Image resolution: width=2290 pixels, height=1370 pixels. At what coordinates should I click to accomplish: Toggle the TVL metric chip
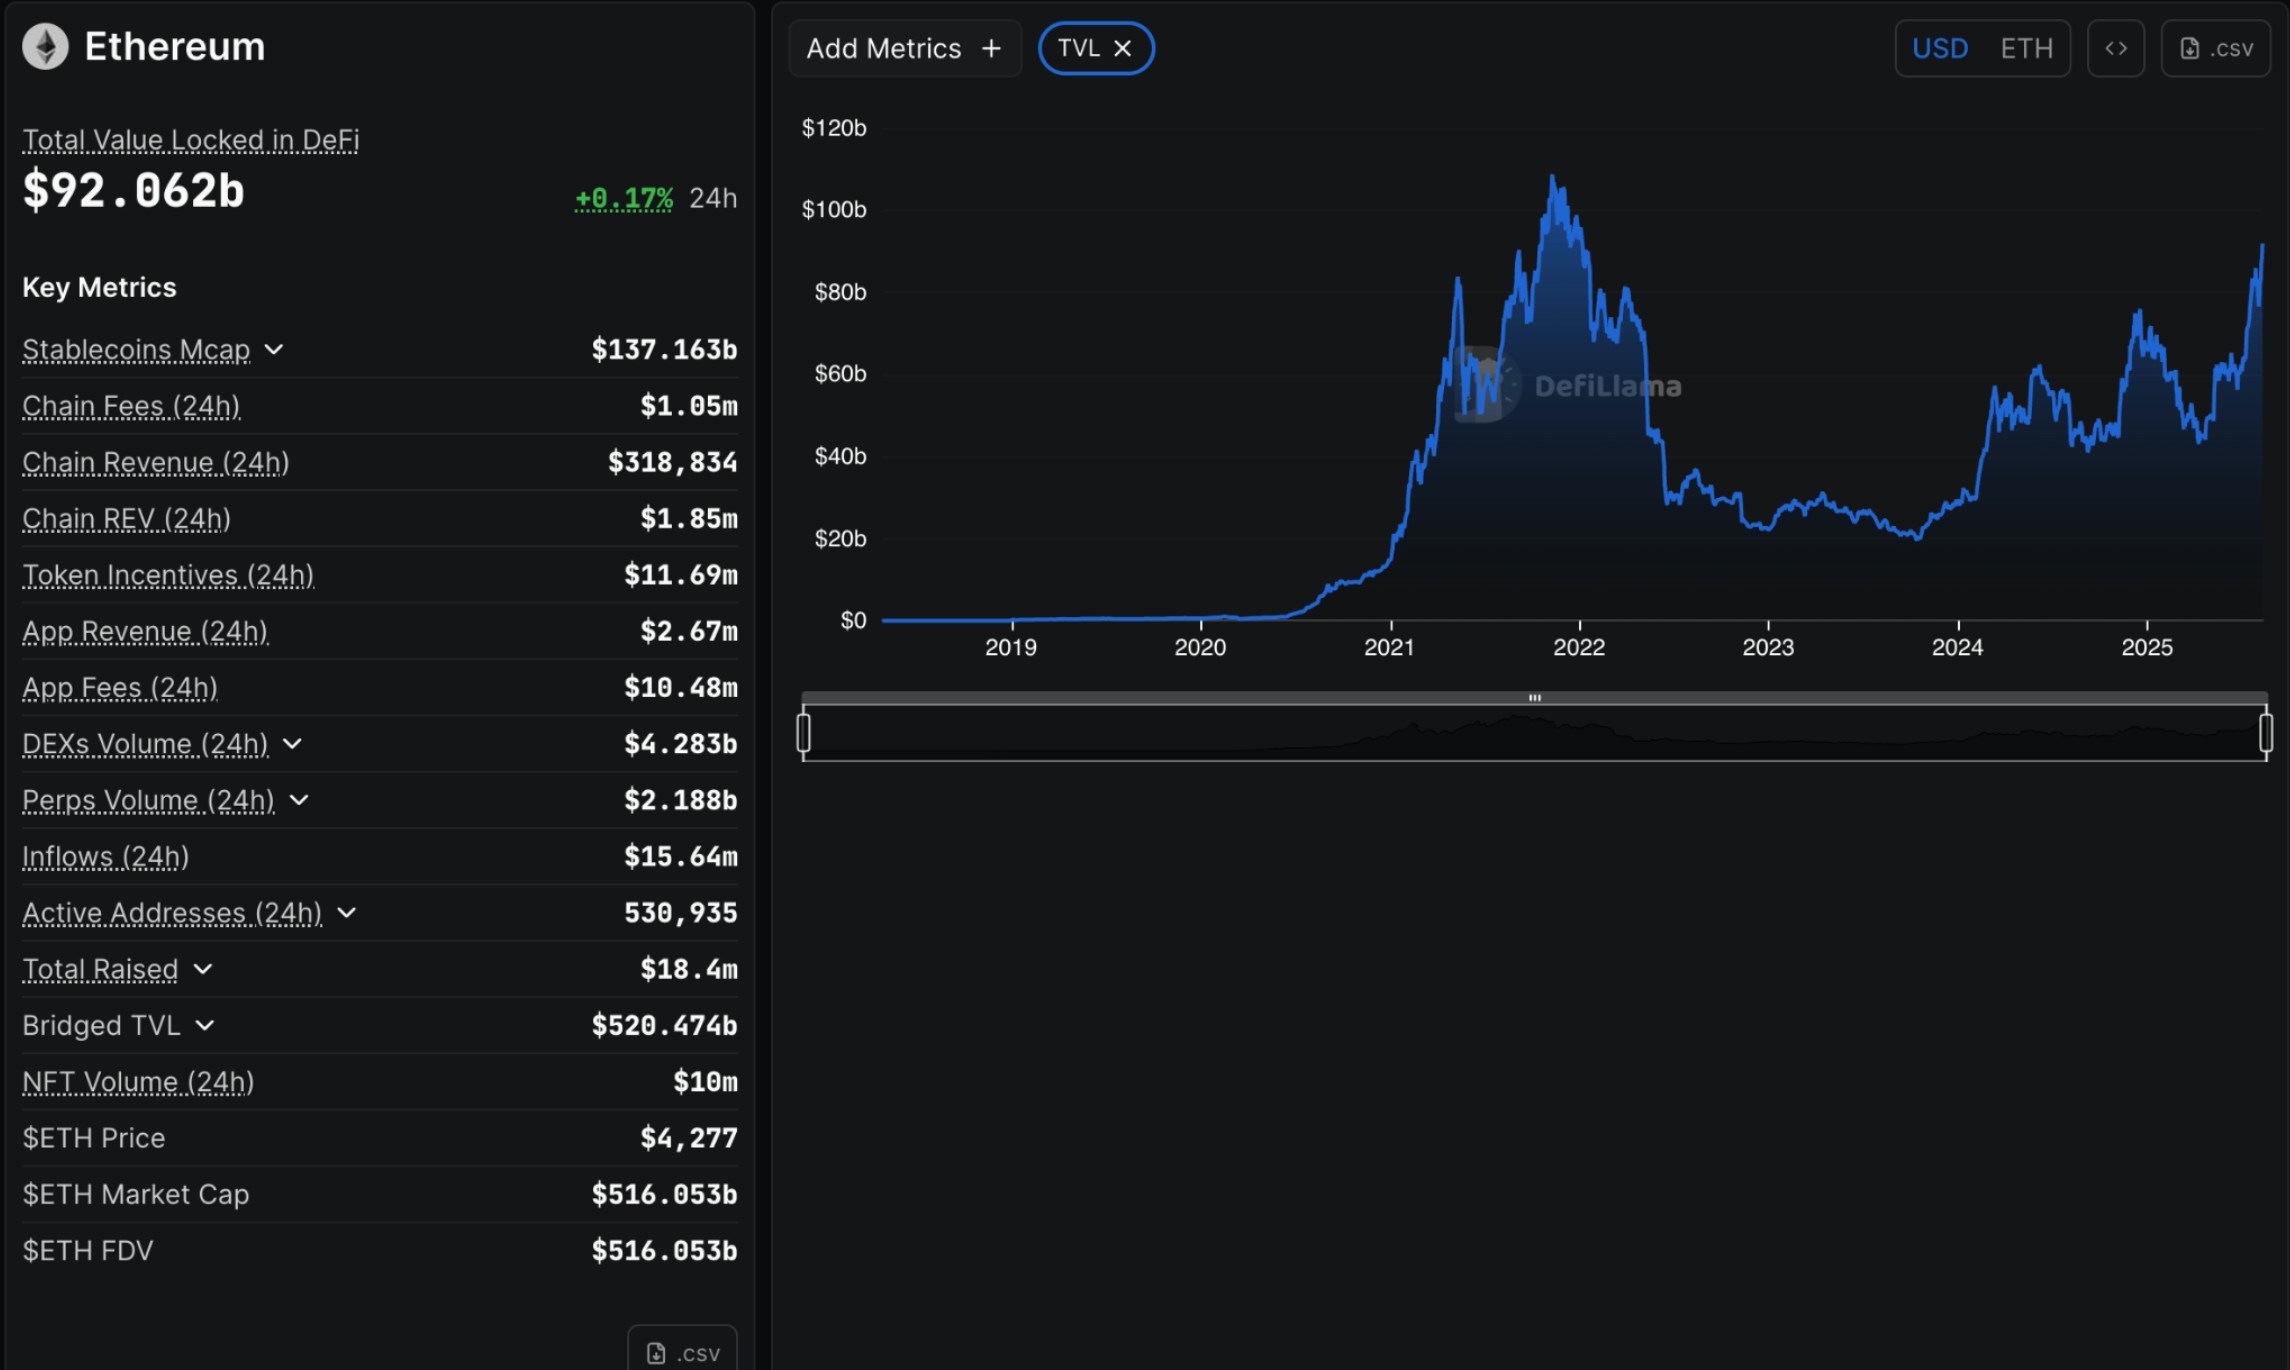coord(1078,48)
